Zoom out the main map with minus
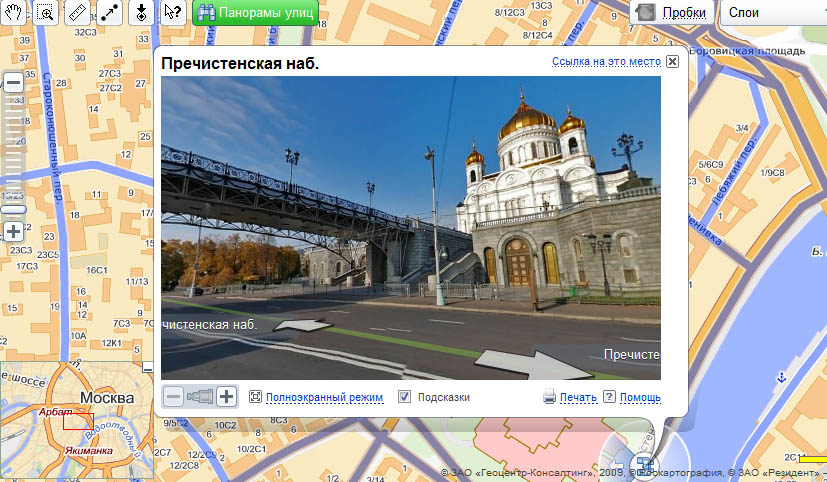The image size is (827, 482). (14, 83)
